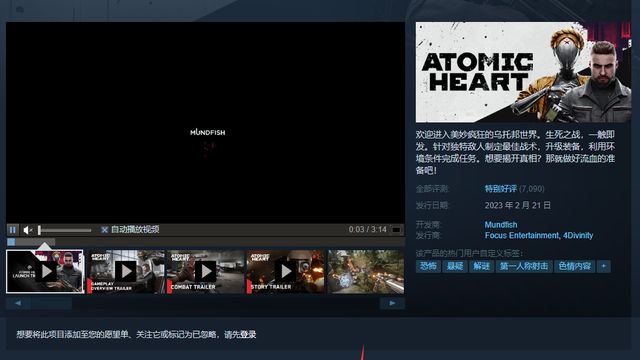Select the 悬疑 tag

pyautogui.click(x=455, y=266)
